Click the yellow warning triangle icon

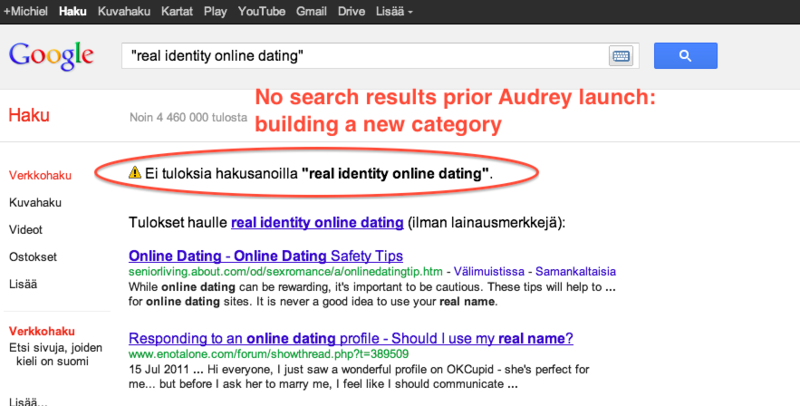click(x=135, y=172)
